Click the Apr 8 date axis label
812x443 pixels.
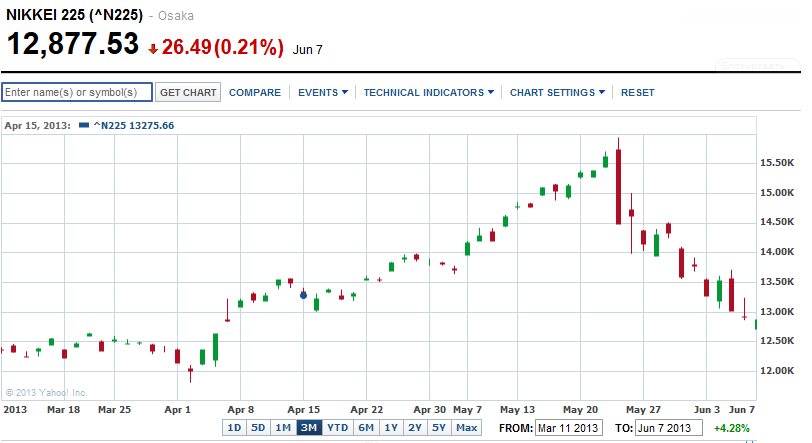pos(240,409)
